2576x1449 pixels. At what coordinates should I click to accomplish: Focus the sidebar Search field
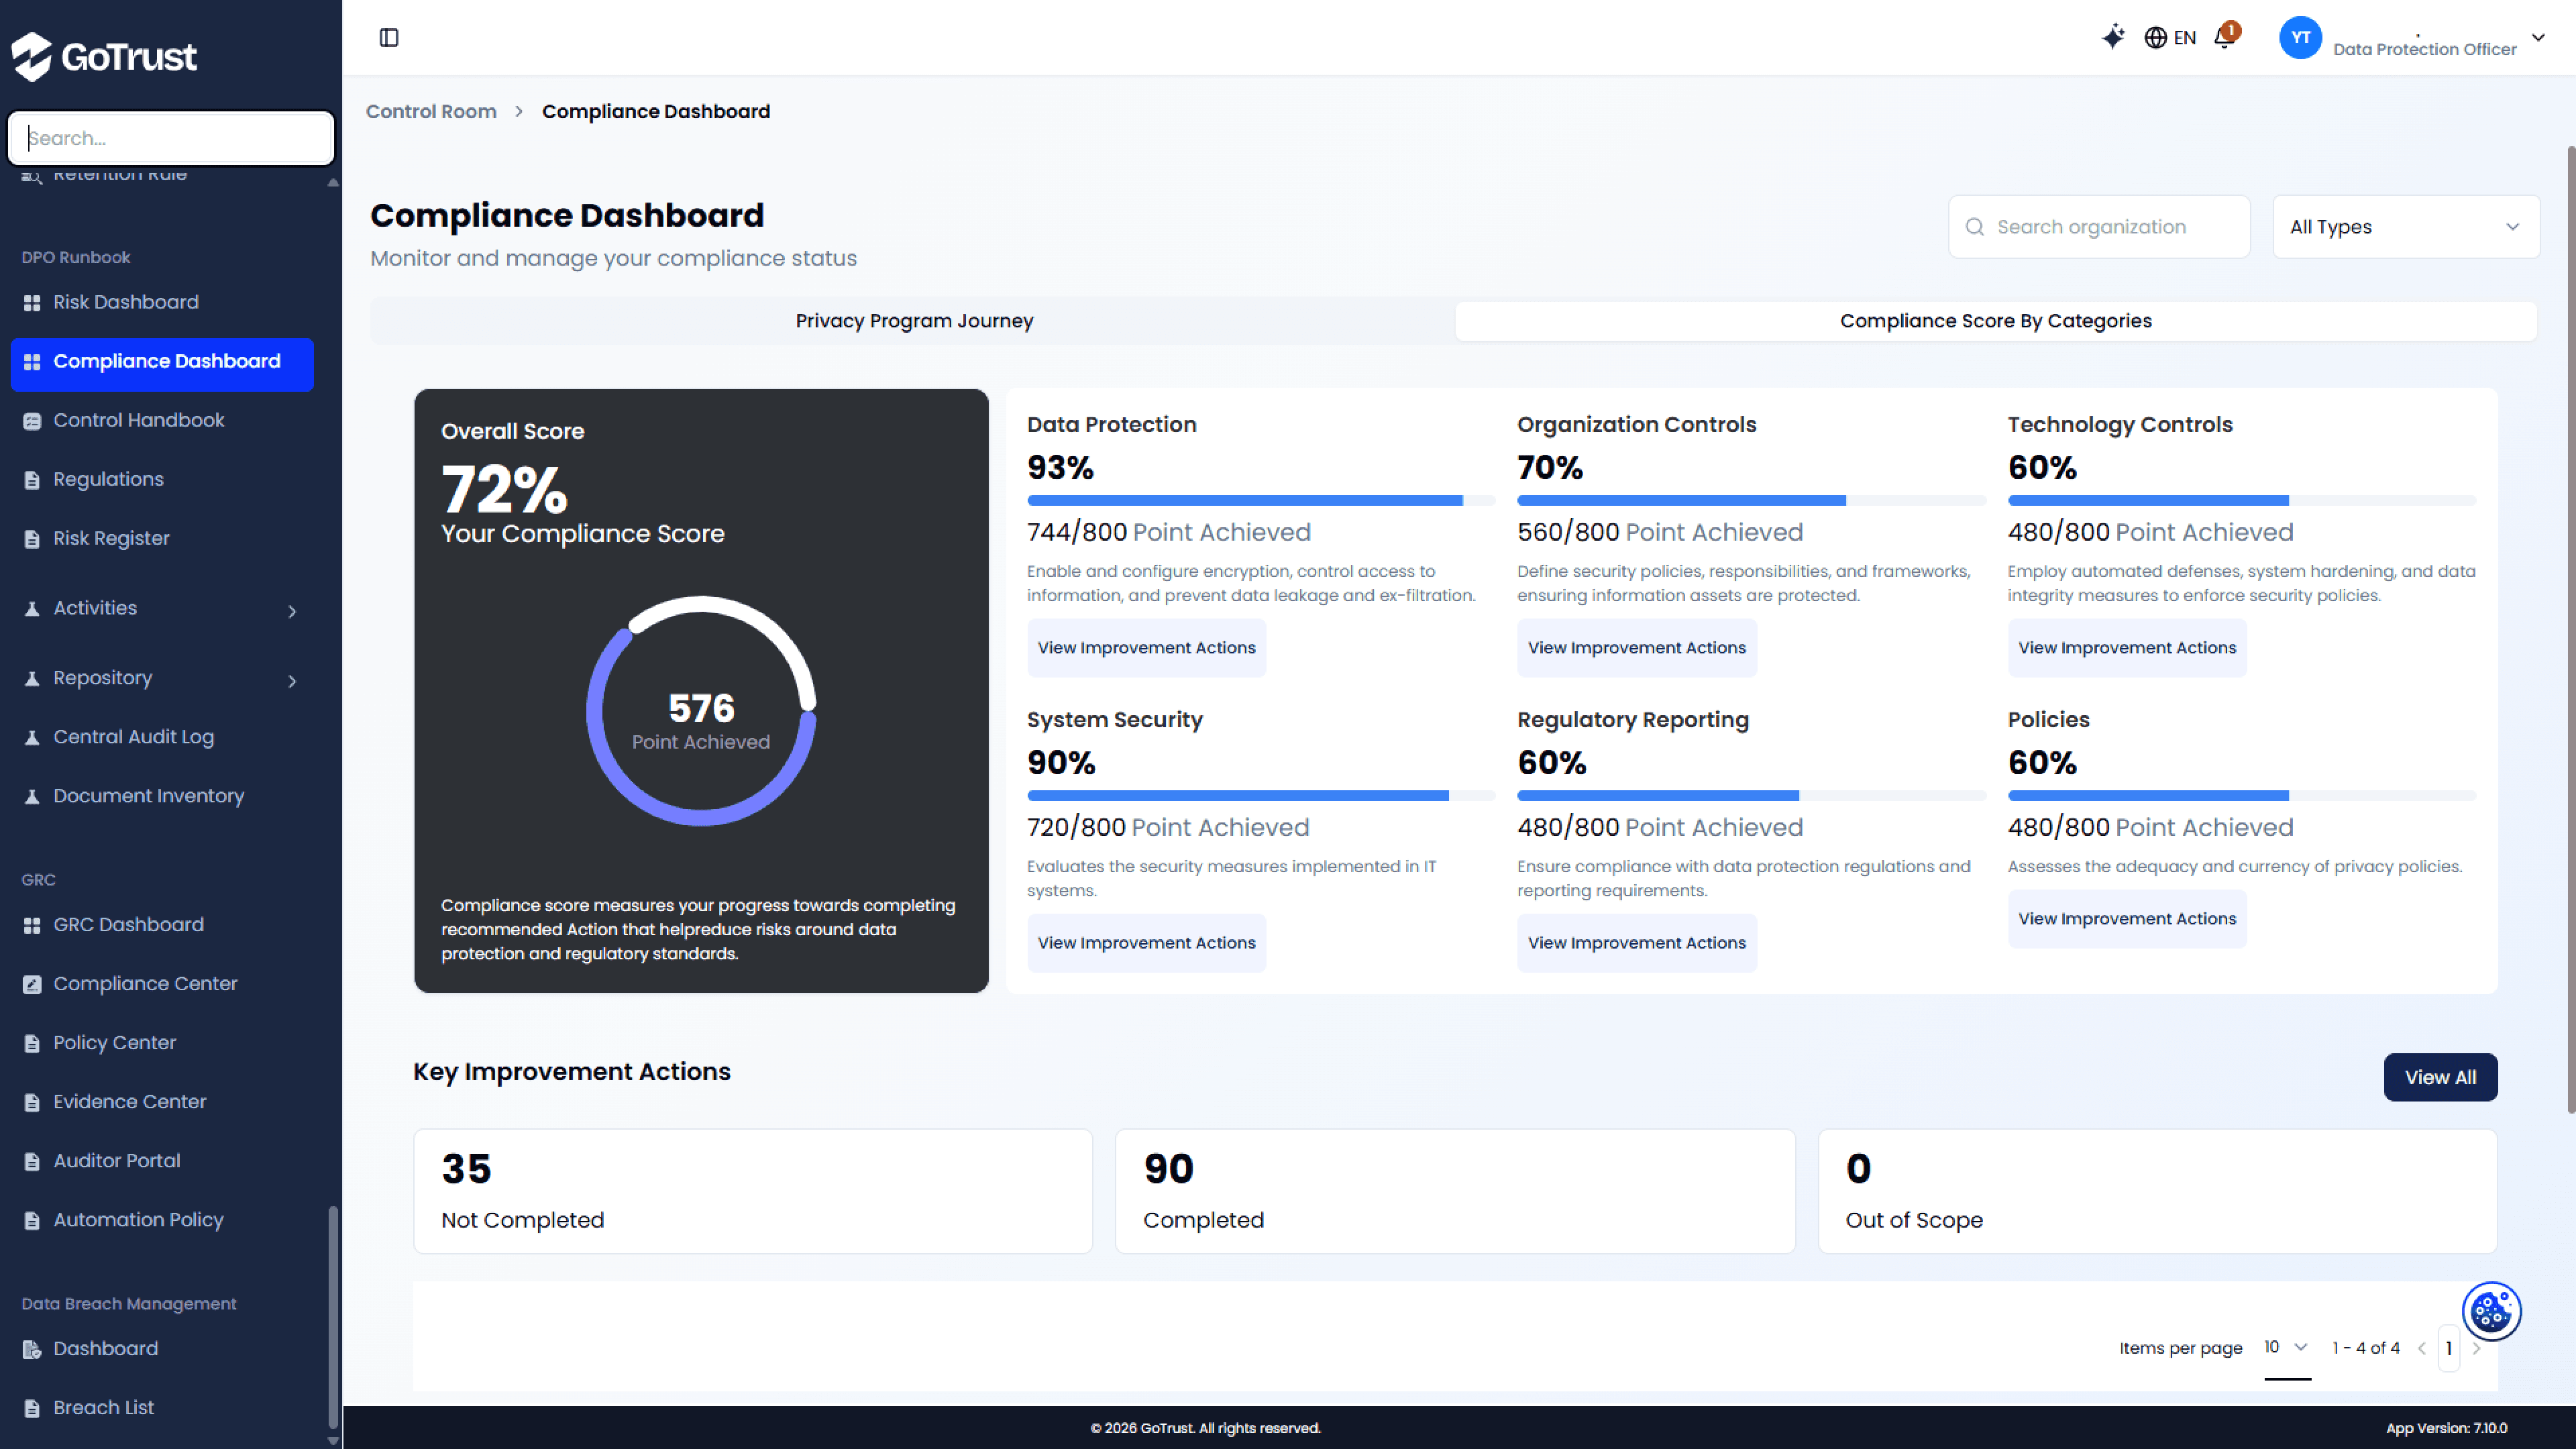pos(171,138)
